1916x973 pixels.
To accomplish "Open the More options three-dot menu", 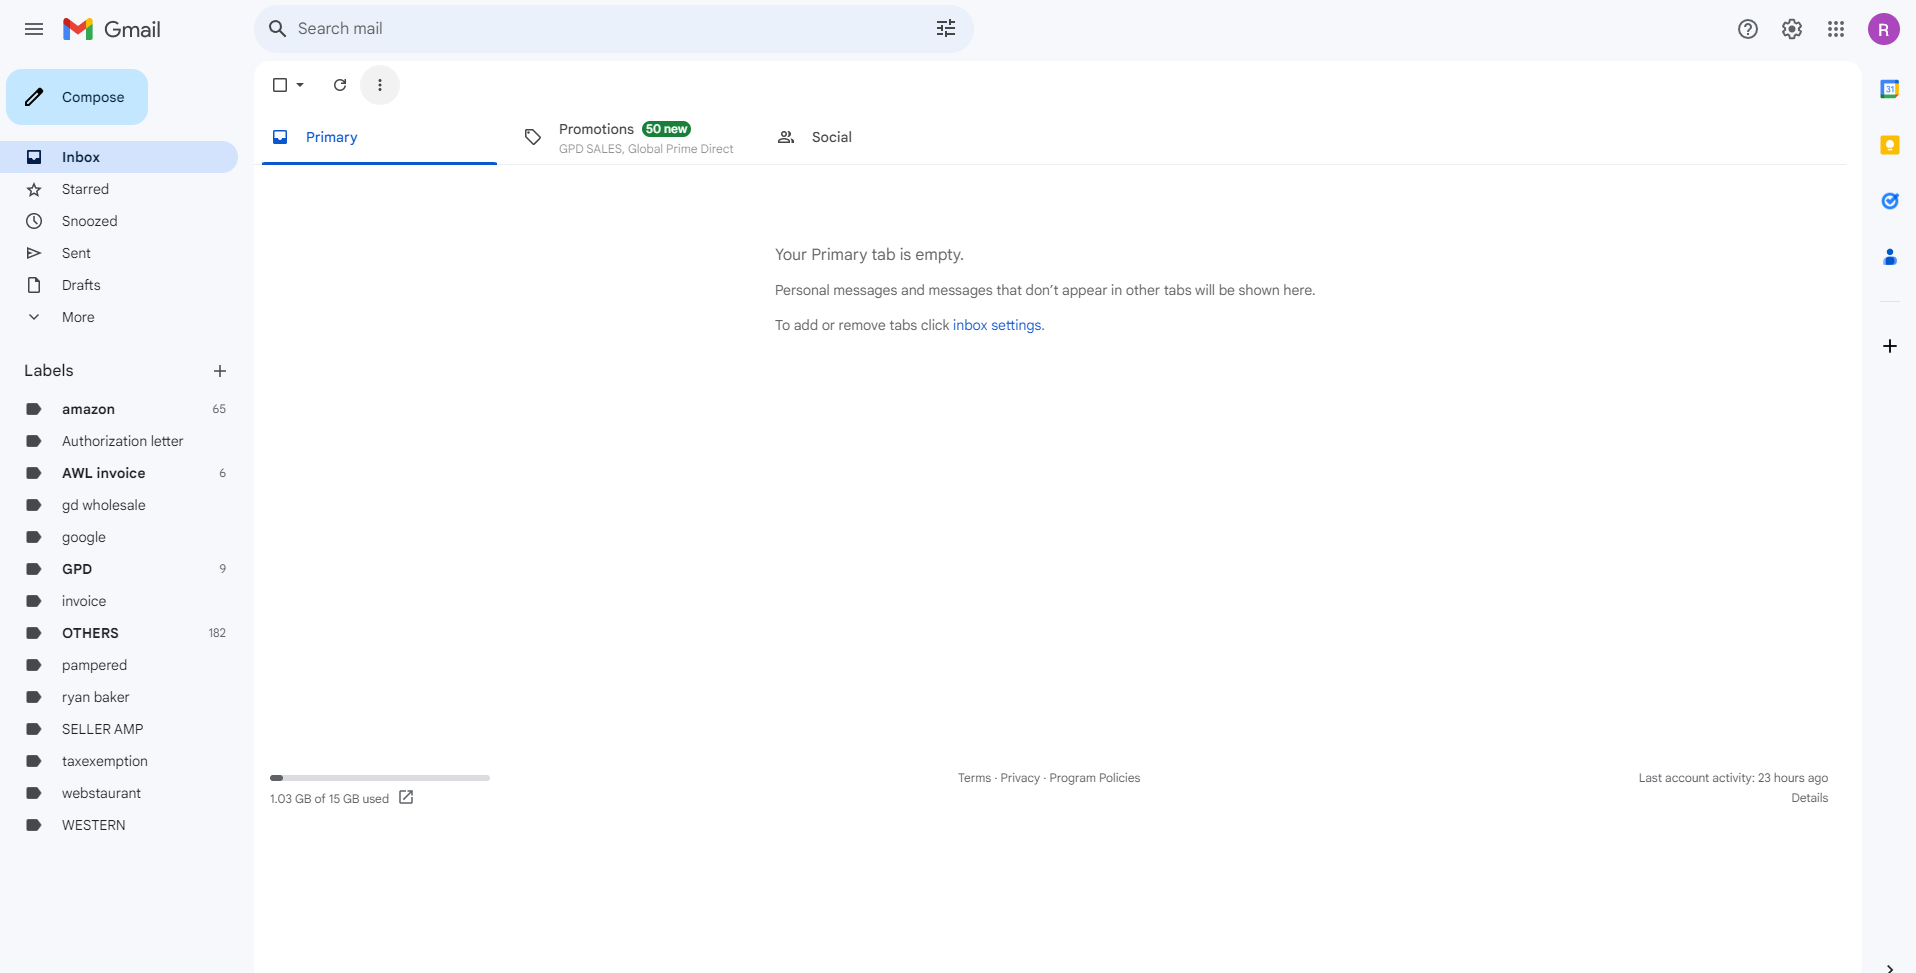I will coord(380,85).
